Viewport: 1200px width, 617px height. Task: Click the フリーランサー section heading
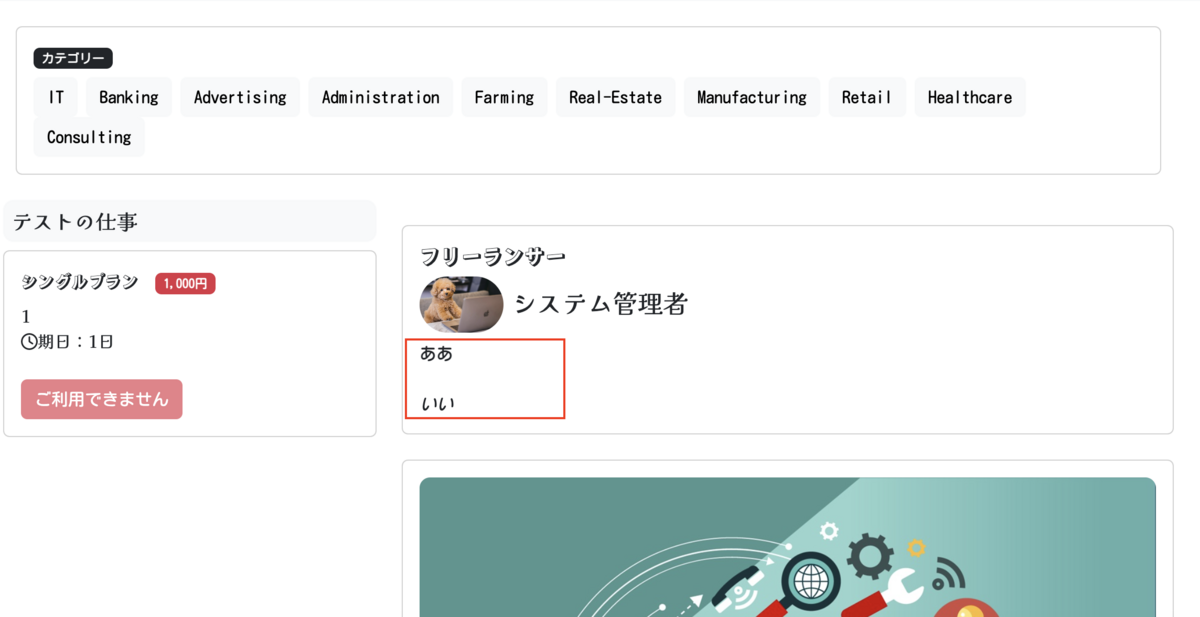pos(493,257)
